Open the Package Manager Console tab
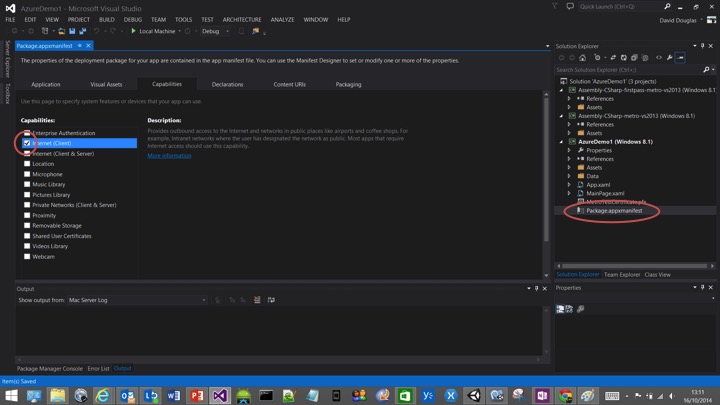Screen dimensions: 720x405 [50, 368]
